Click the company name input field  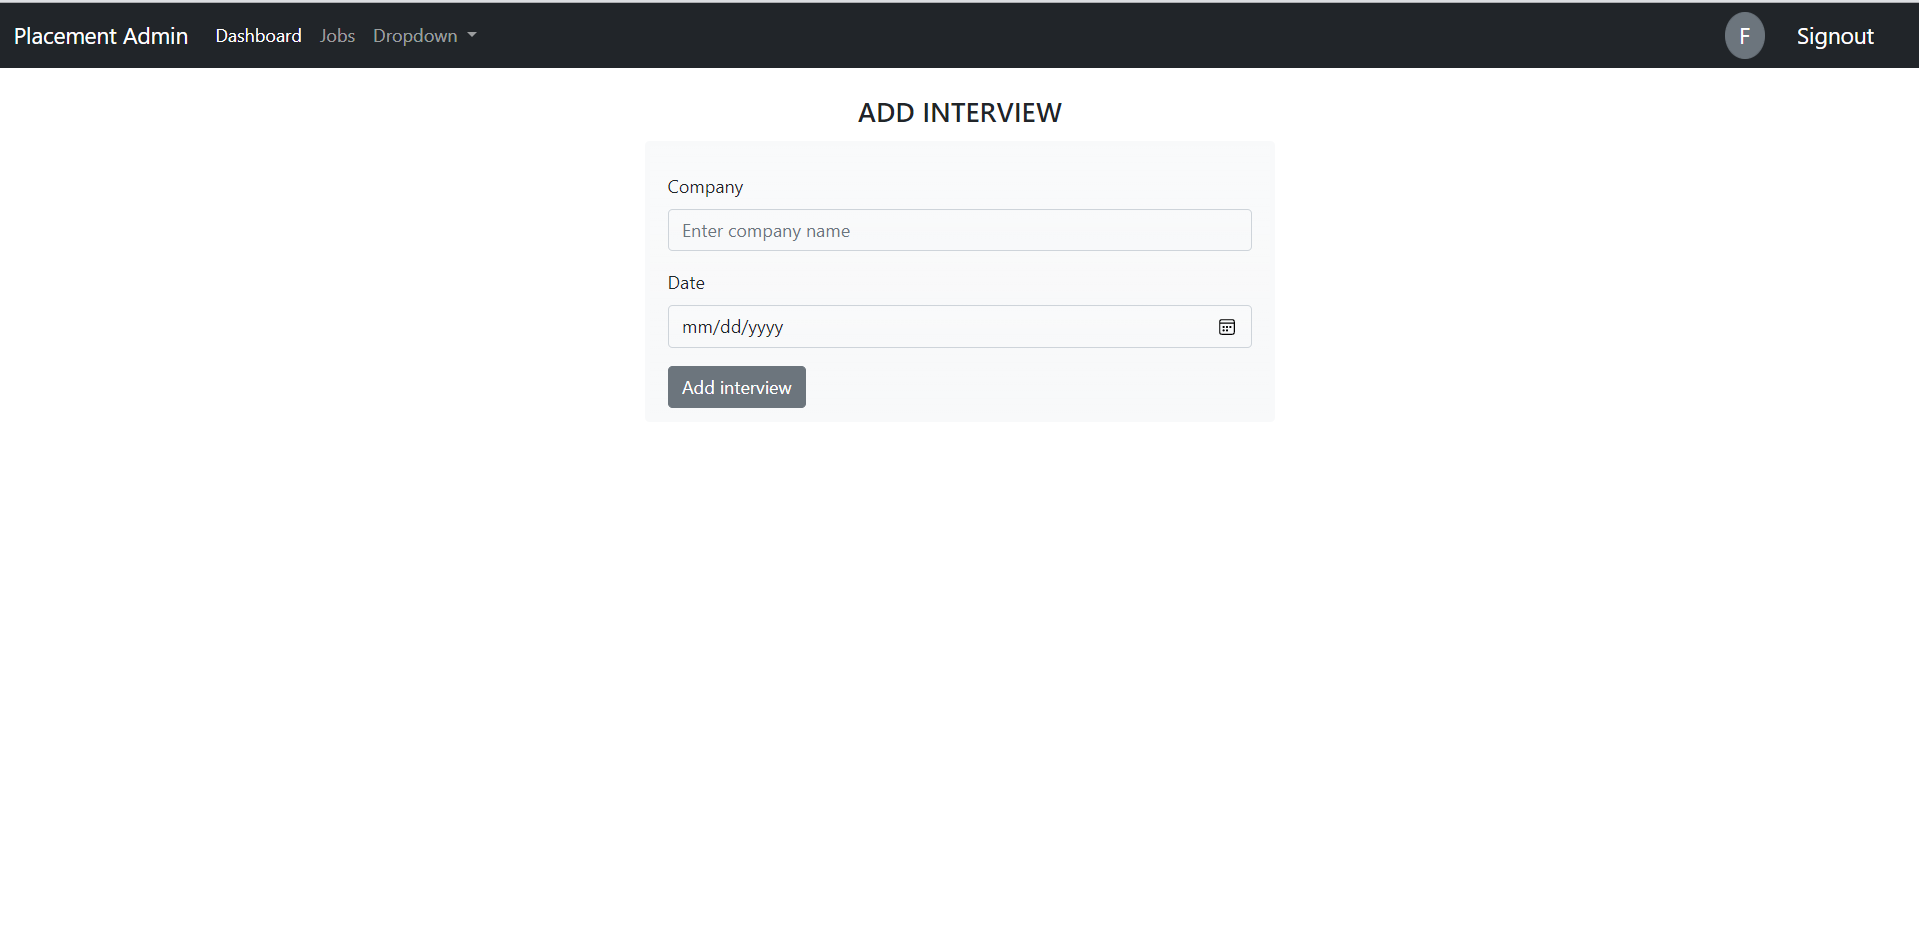click(959, 230)
